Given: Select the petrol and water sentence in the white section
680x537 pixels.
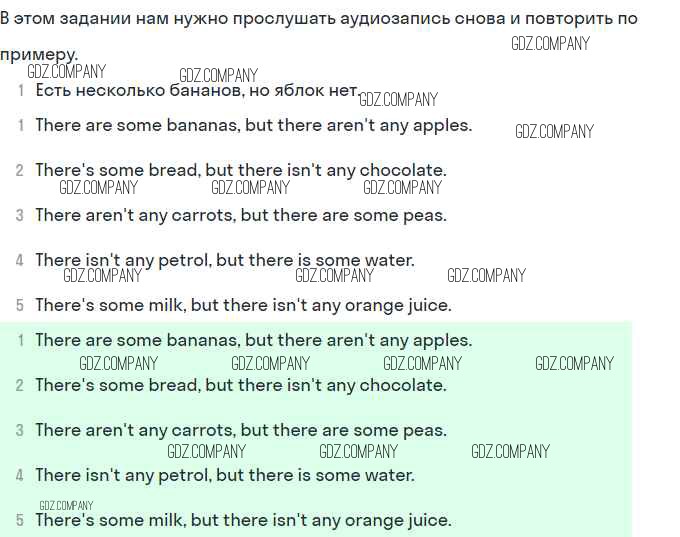Looking at the screenshot, I should point(224,260).
